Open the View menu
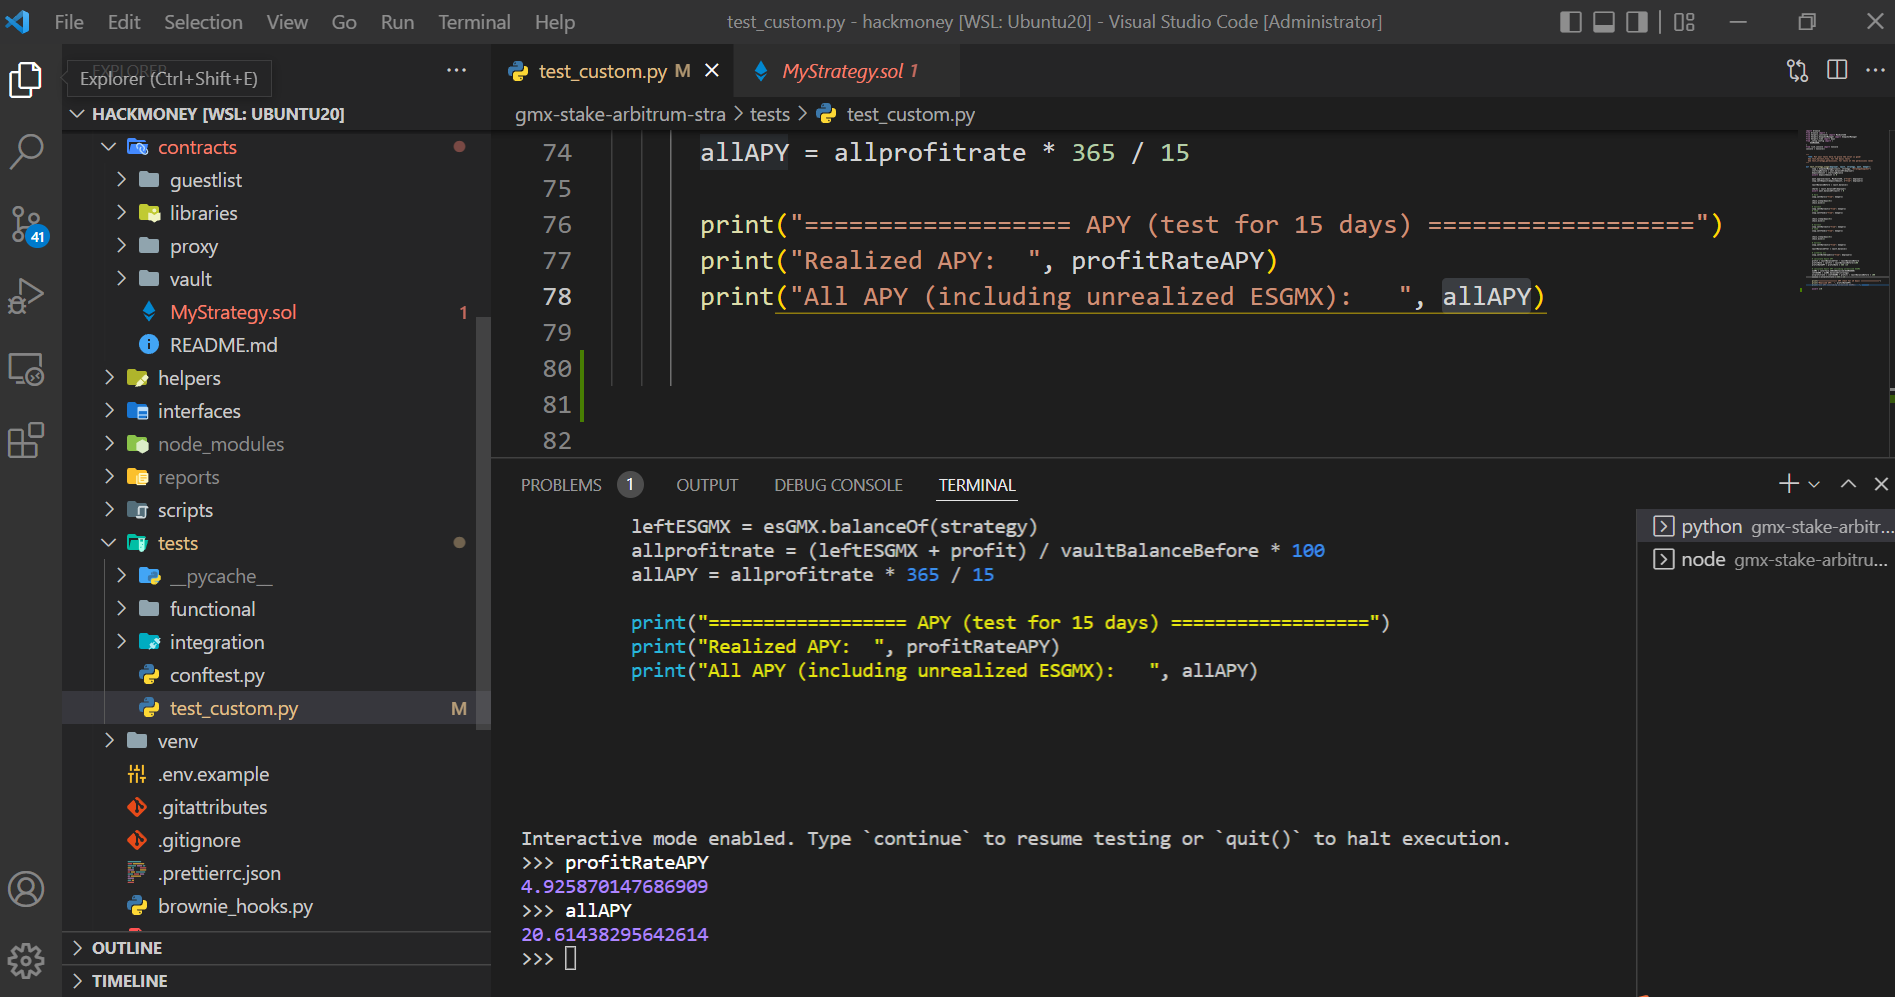1895x997 pixels. coord(287,22)
